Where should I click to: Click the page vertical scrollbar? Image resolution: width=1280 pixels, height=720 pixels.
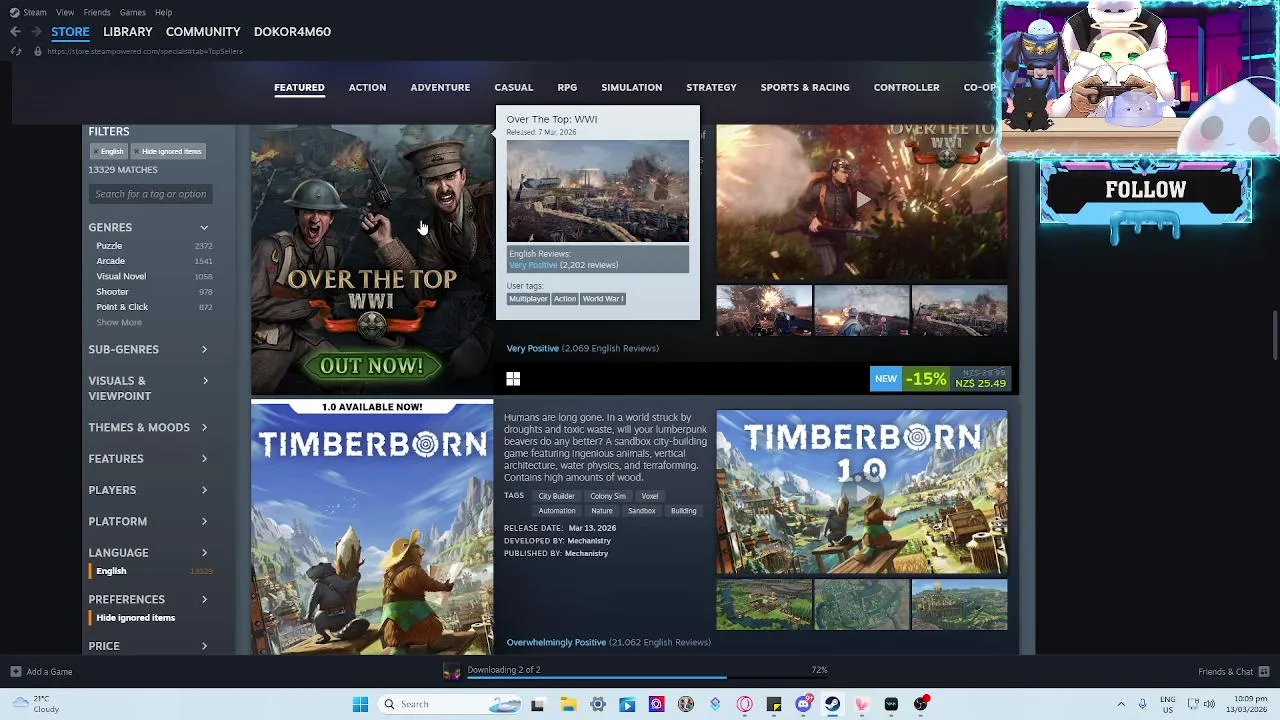pos(1275,335)
